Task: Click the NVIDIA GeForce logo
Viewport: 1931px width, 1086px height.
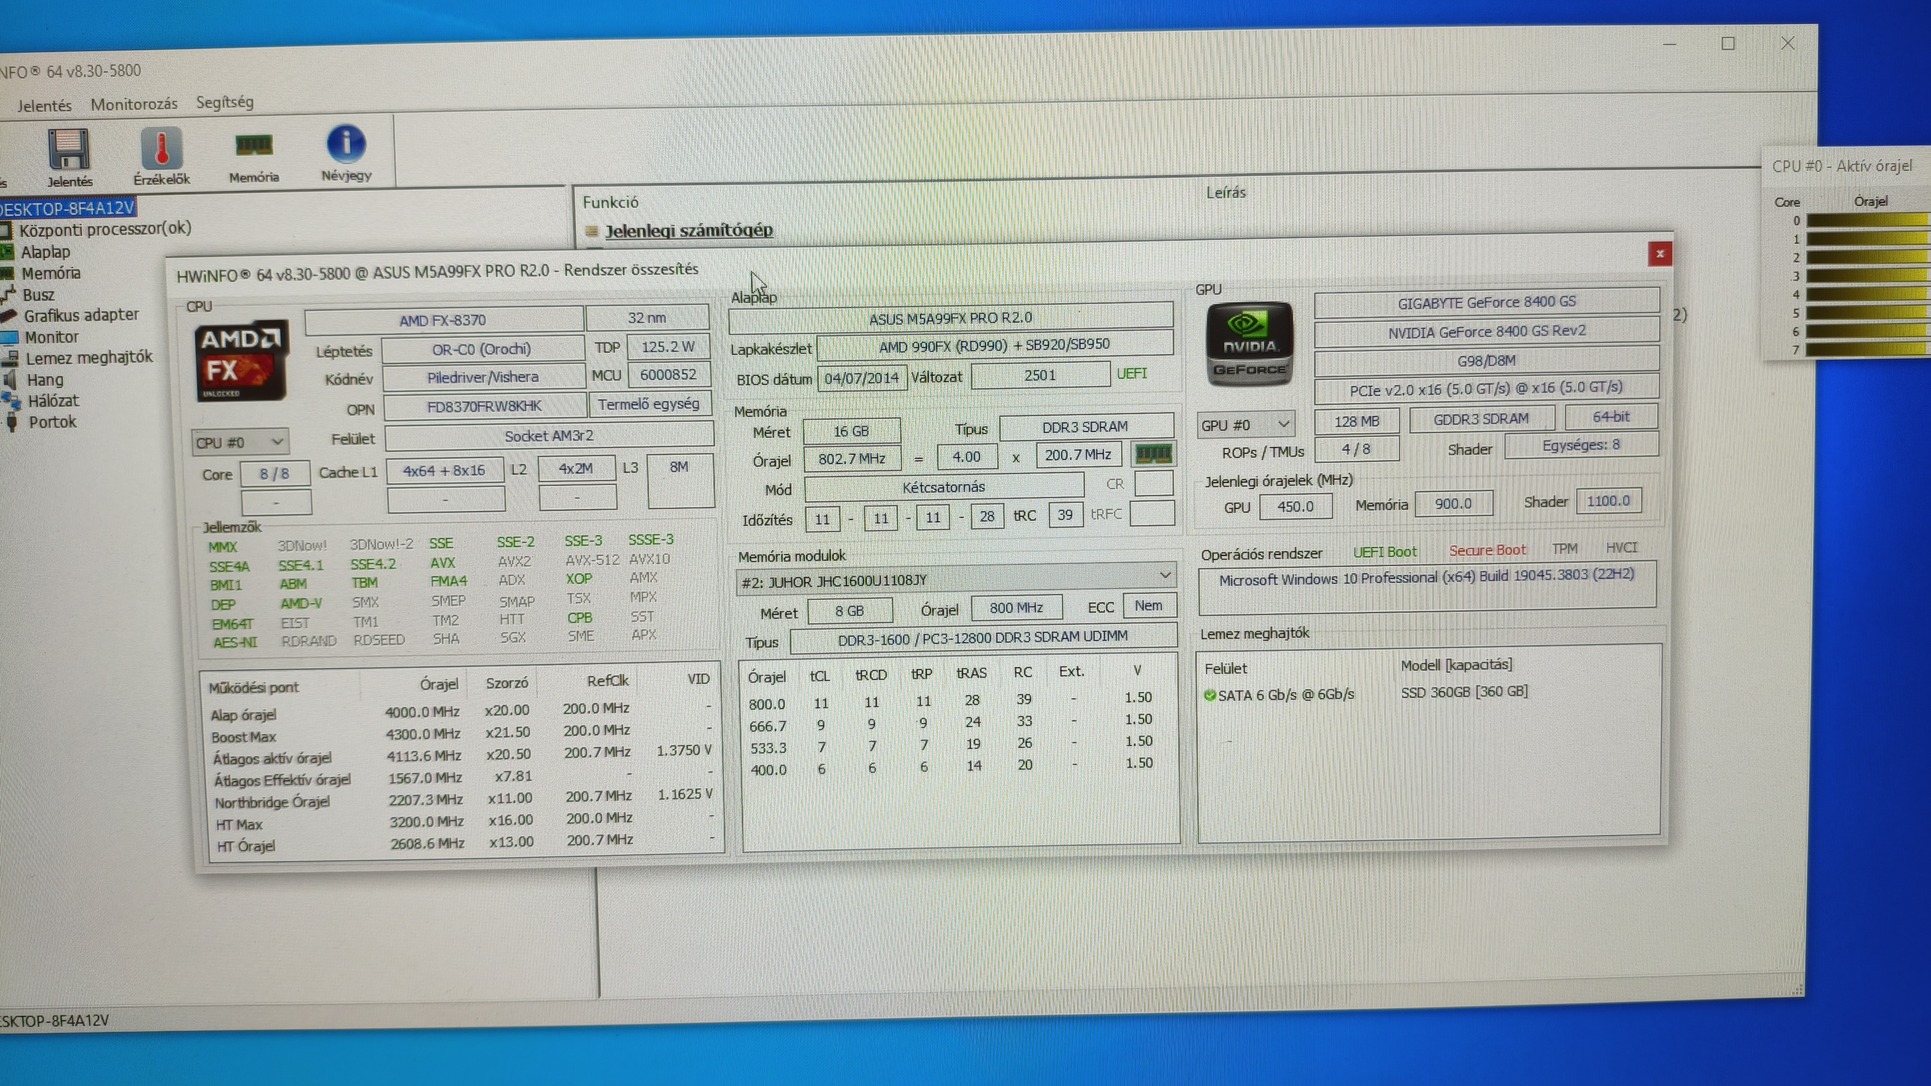Action: click(1248, 344)
